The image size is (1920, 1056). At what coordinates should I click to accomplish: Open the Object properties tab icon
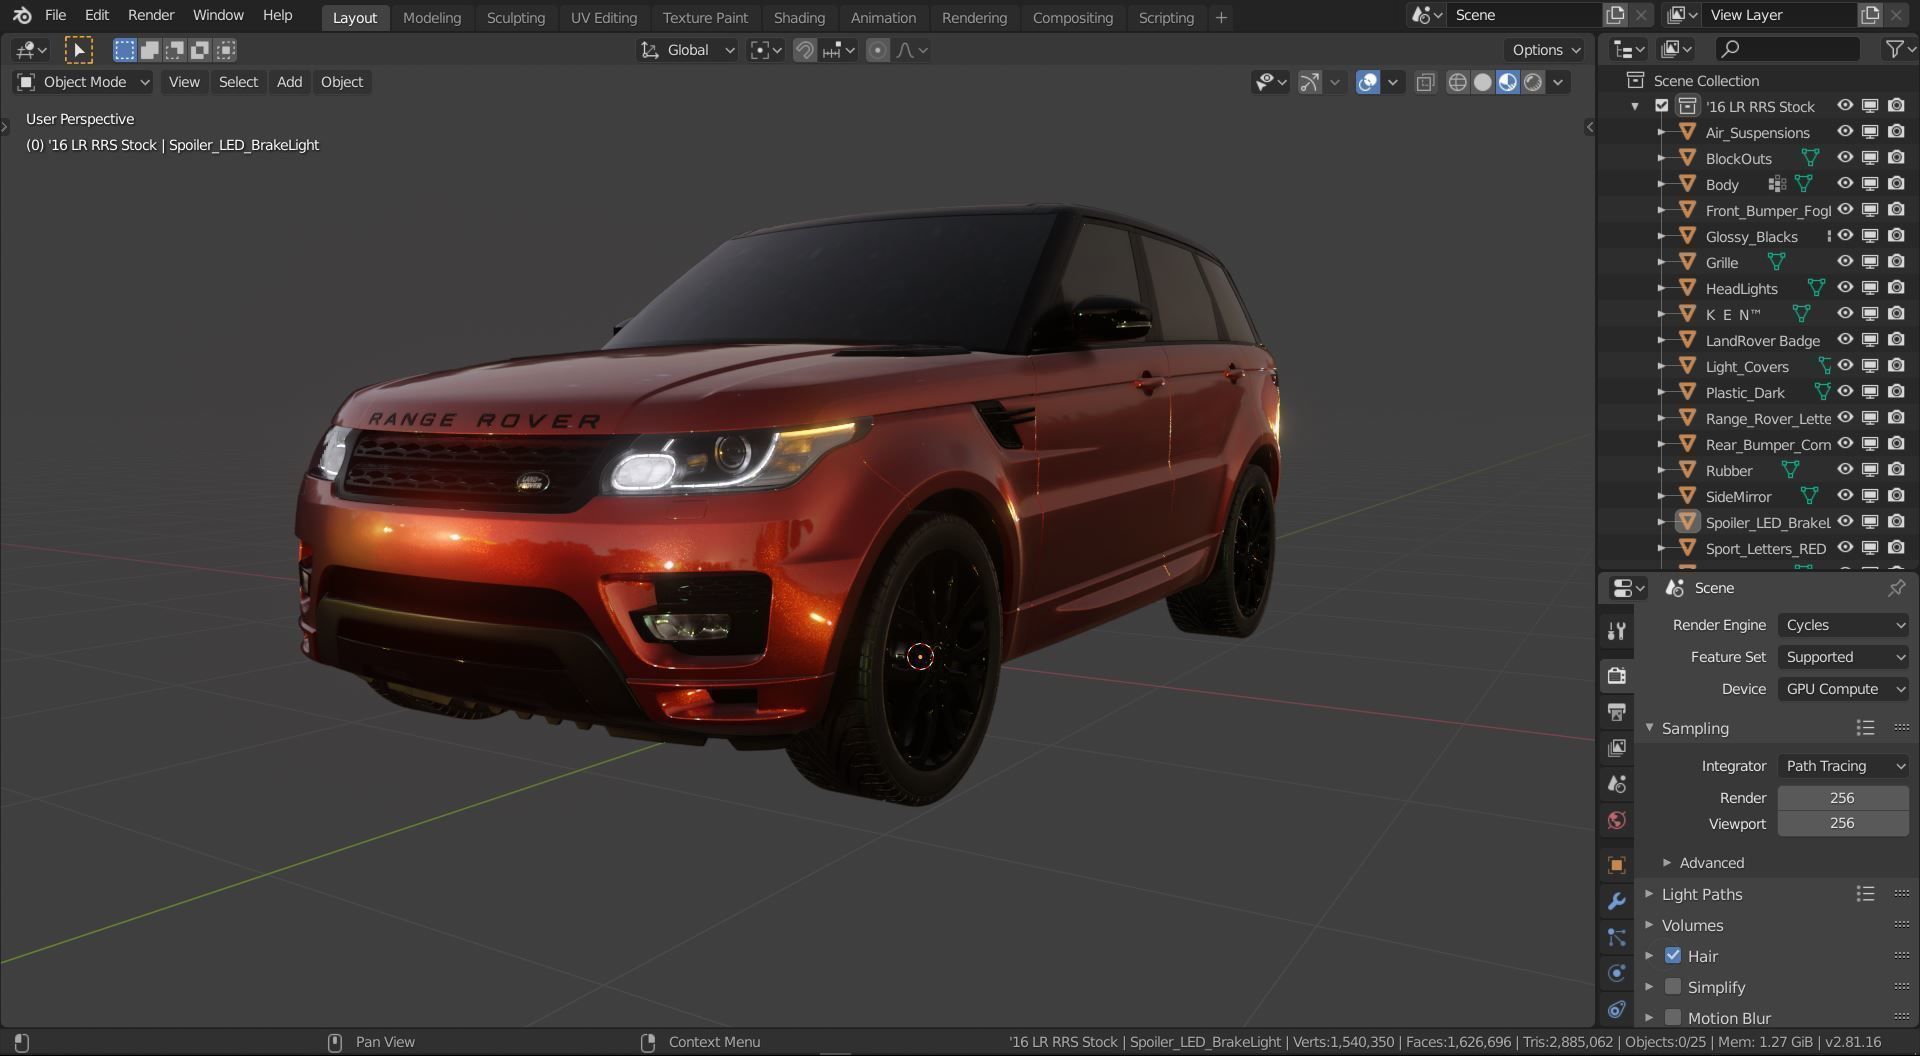coord(1616,865)
